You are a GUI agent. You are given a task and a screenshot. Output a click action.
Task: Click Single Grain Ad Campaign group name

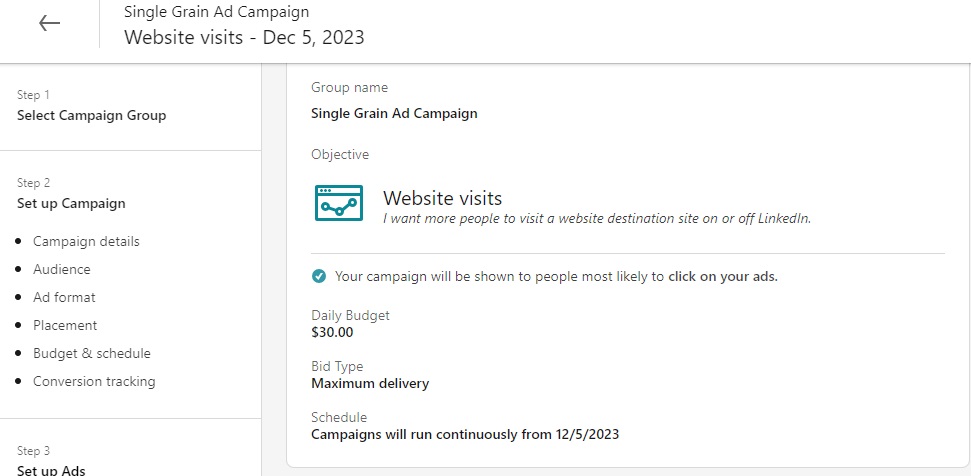pos(394,113)
